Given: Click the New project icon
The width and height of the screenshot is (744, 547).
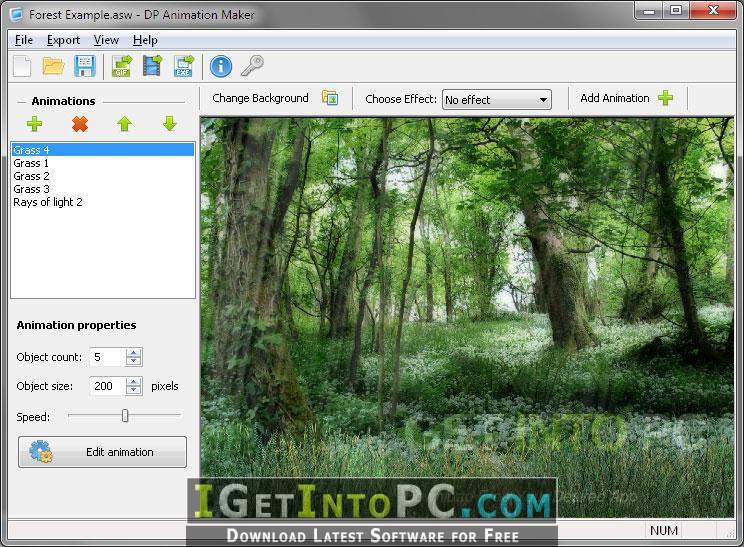Looking at the screenshot, I should (22, 66).
